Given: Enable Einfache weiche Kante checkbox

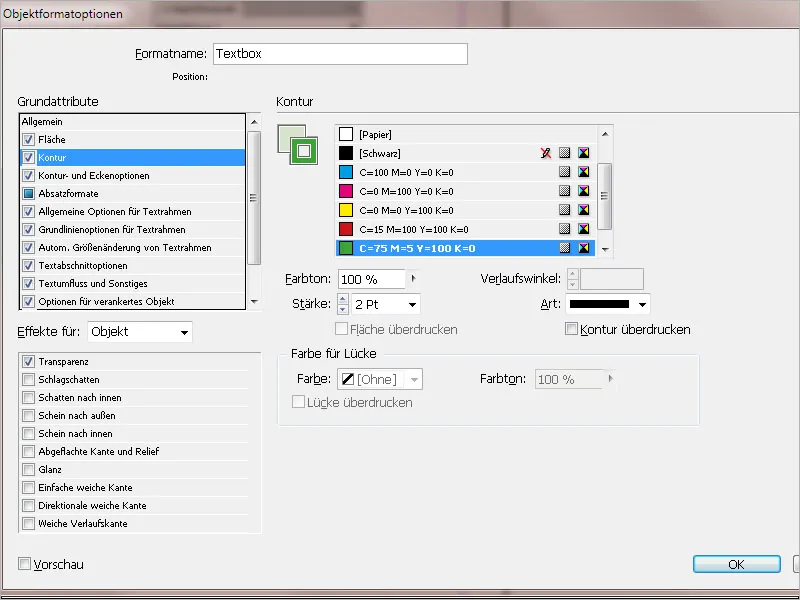Looking at the screenshot, I should [29, 487].
